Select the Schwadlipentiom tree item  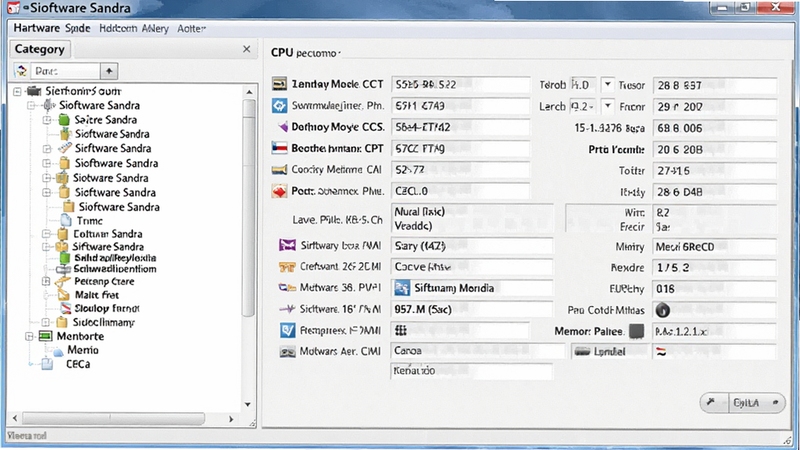coord(115,269)
